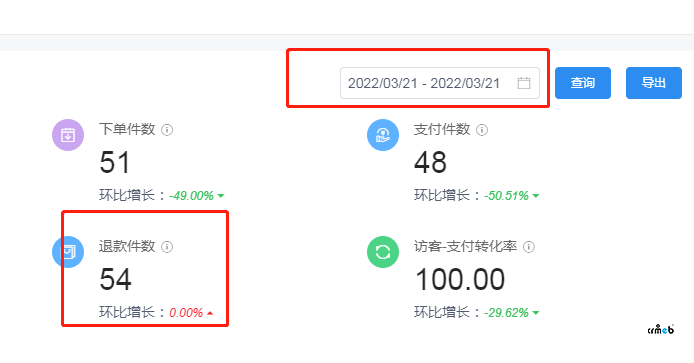Click the down arrow next to -50.51%
This screenshot has height=363, width=694.
point(536,196)
